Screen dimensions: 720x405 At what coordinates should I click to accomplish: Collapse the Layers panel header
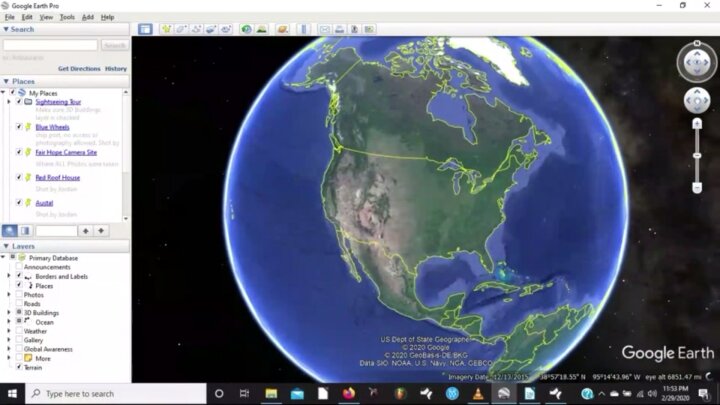(x=6, y=246)
